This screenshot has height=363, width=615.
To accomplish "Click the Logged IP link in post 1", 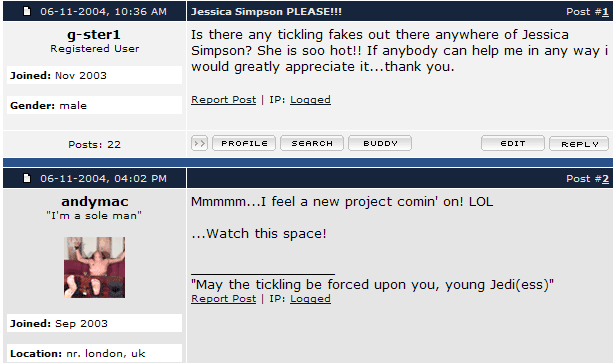I will point(310,100).
